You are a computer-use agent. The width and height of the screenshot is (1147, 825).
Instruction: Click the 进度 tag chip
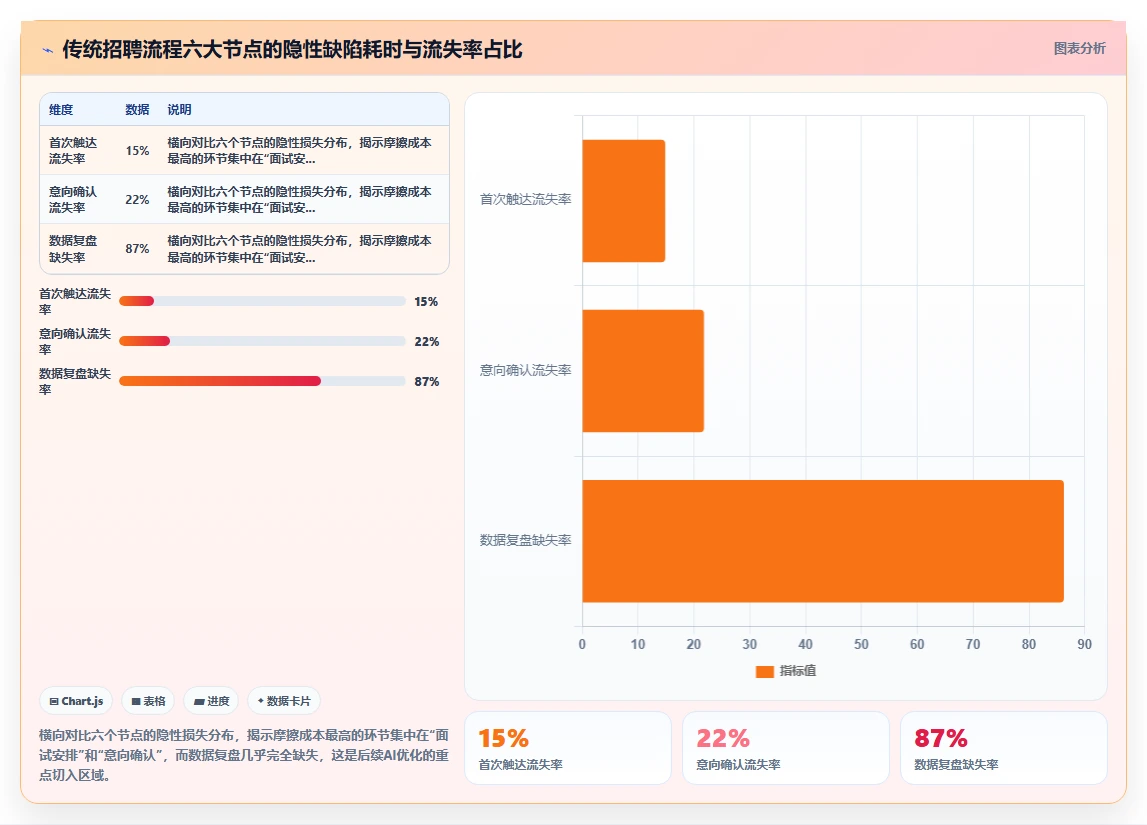211,701
